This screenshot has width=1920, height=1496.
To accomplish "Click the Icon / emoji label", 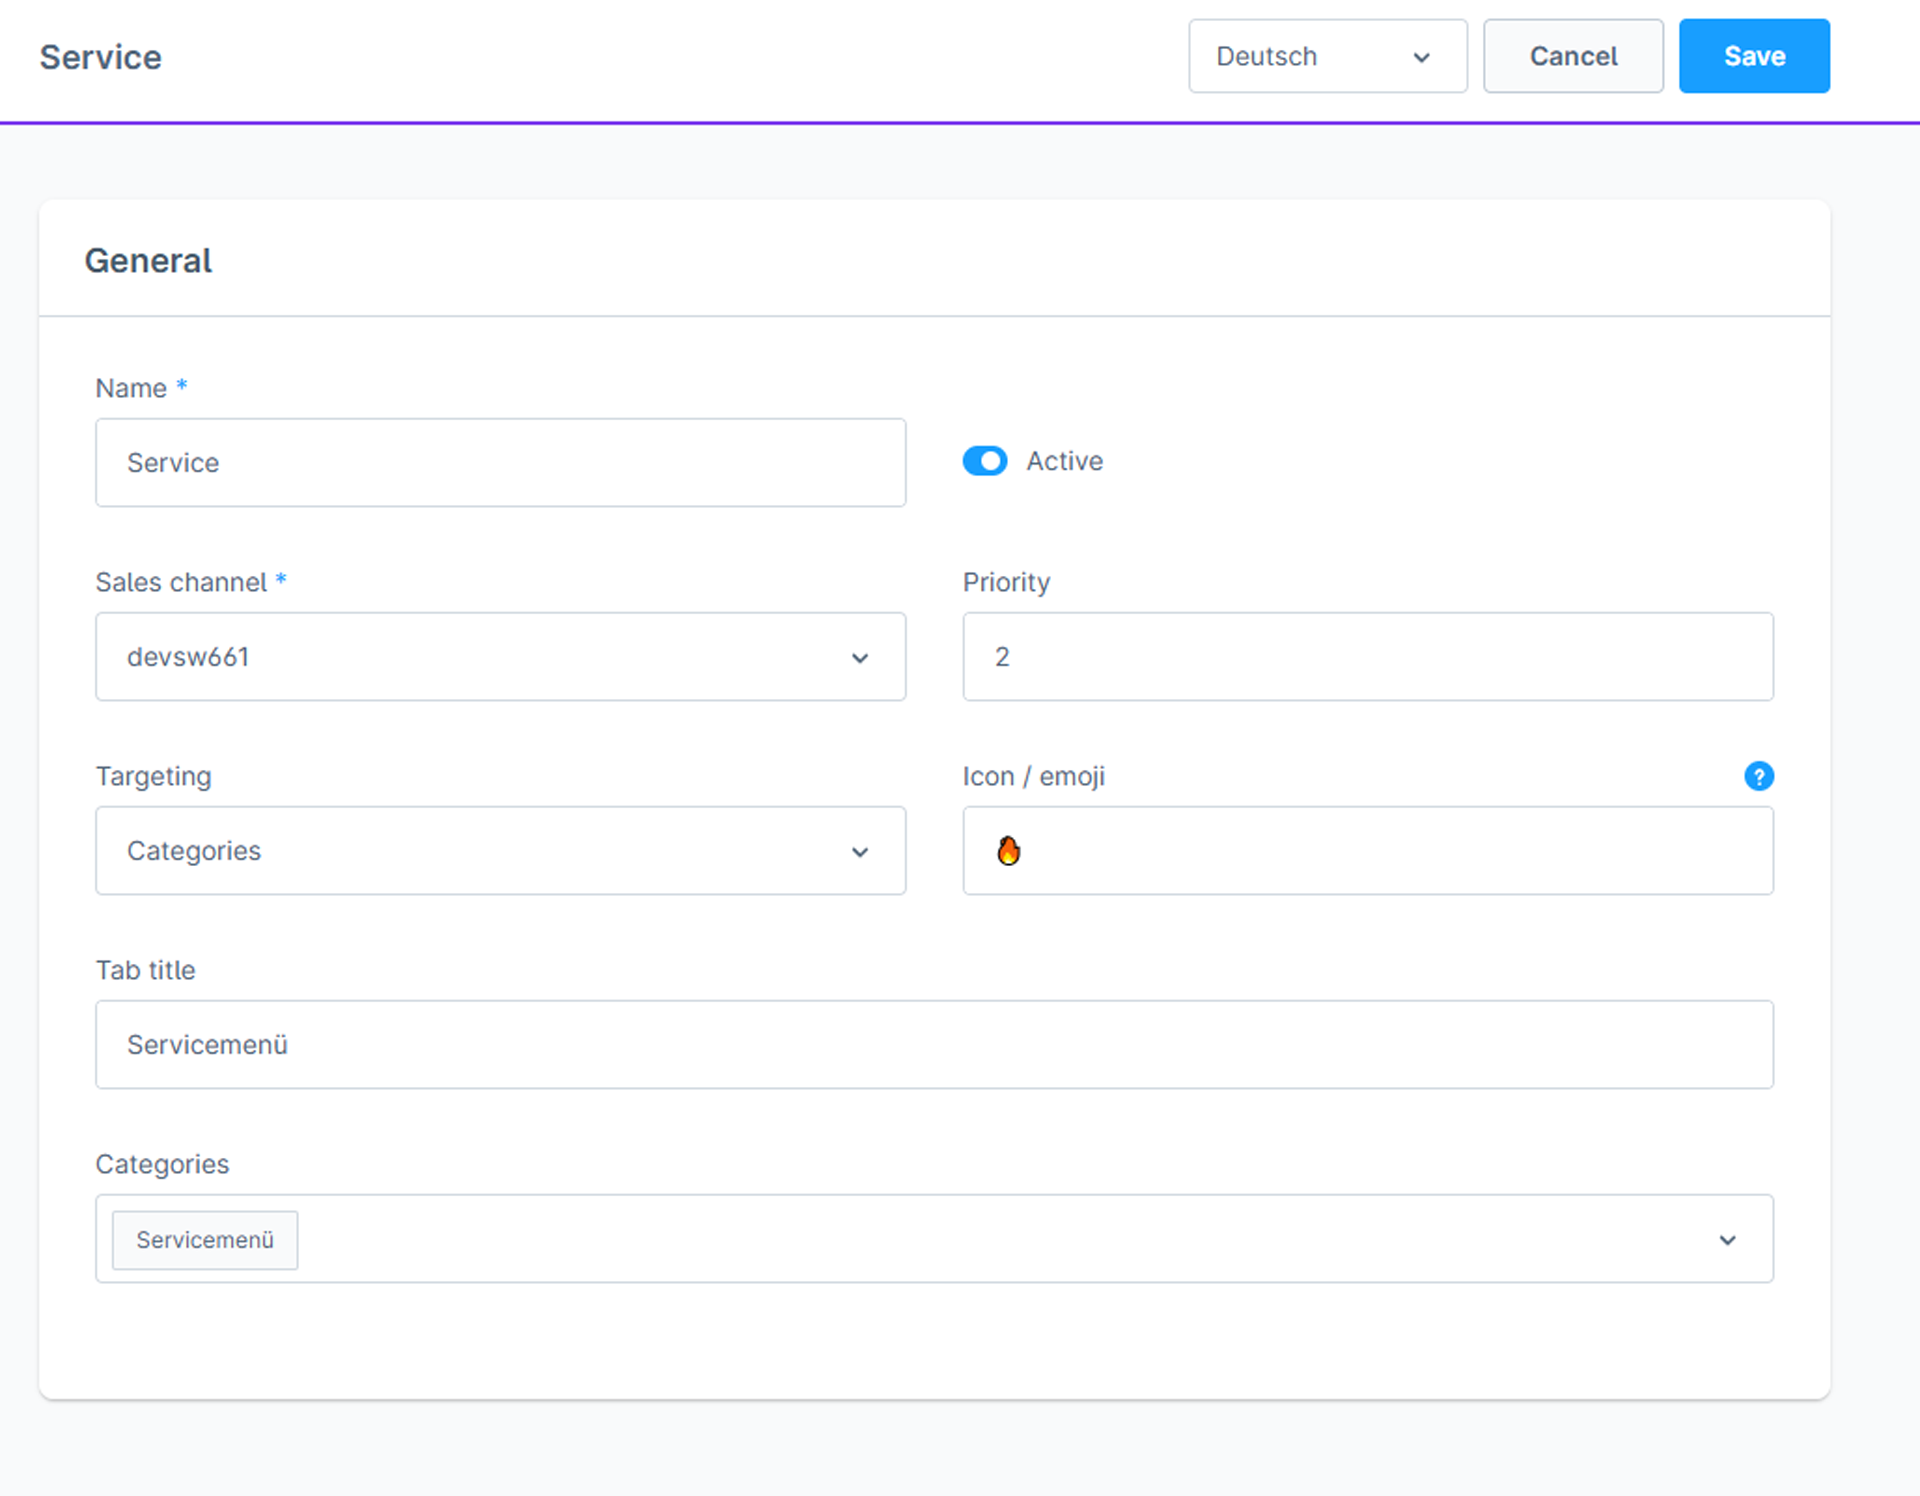I will 1033,776.
